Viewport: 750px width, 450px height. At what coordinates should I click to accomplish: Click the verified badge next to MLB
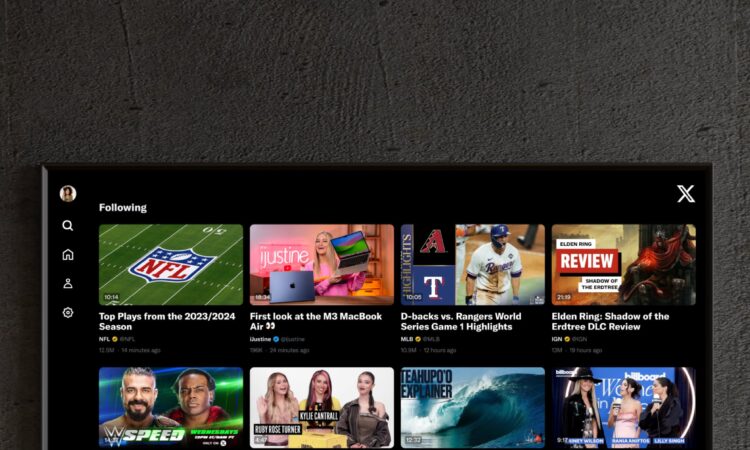click(x=418, y=339)
